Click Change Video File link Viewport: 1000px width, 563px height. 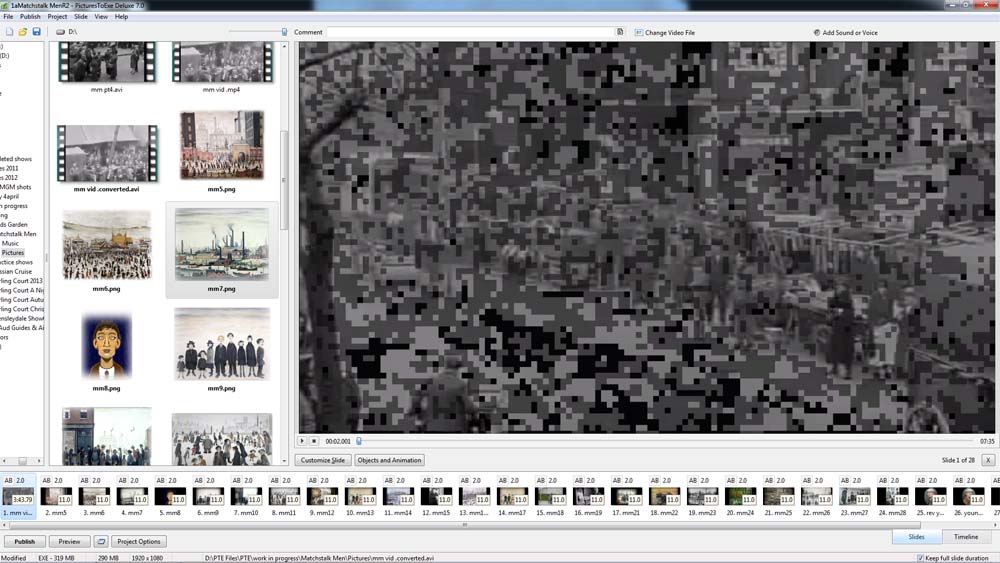point(670,33)
